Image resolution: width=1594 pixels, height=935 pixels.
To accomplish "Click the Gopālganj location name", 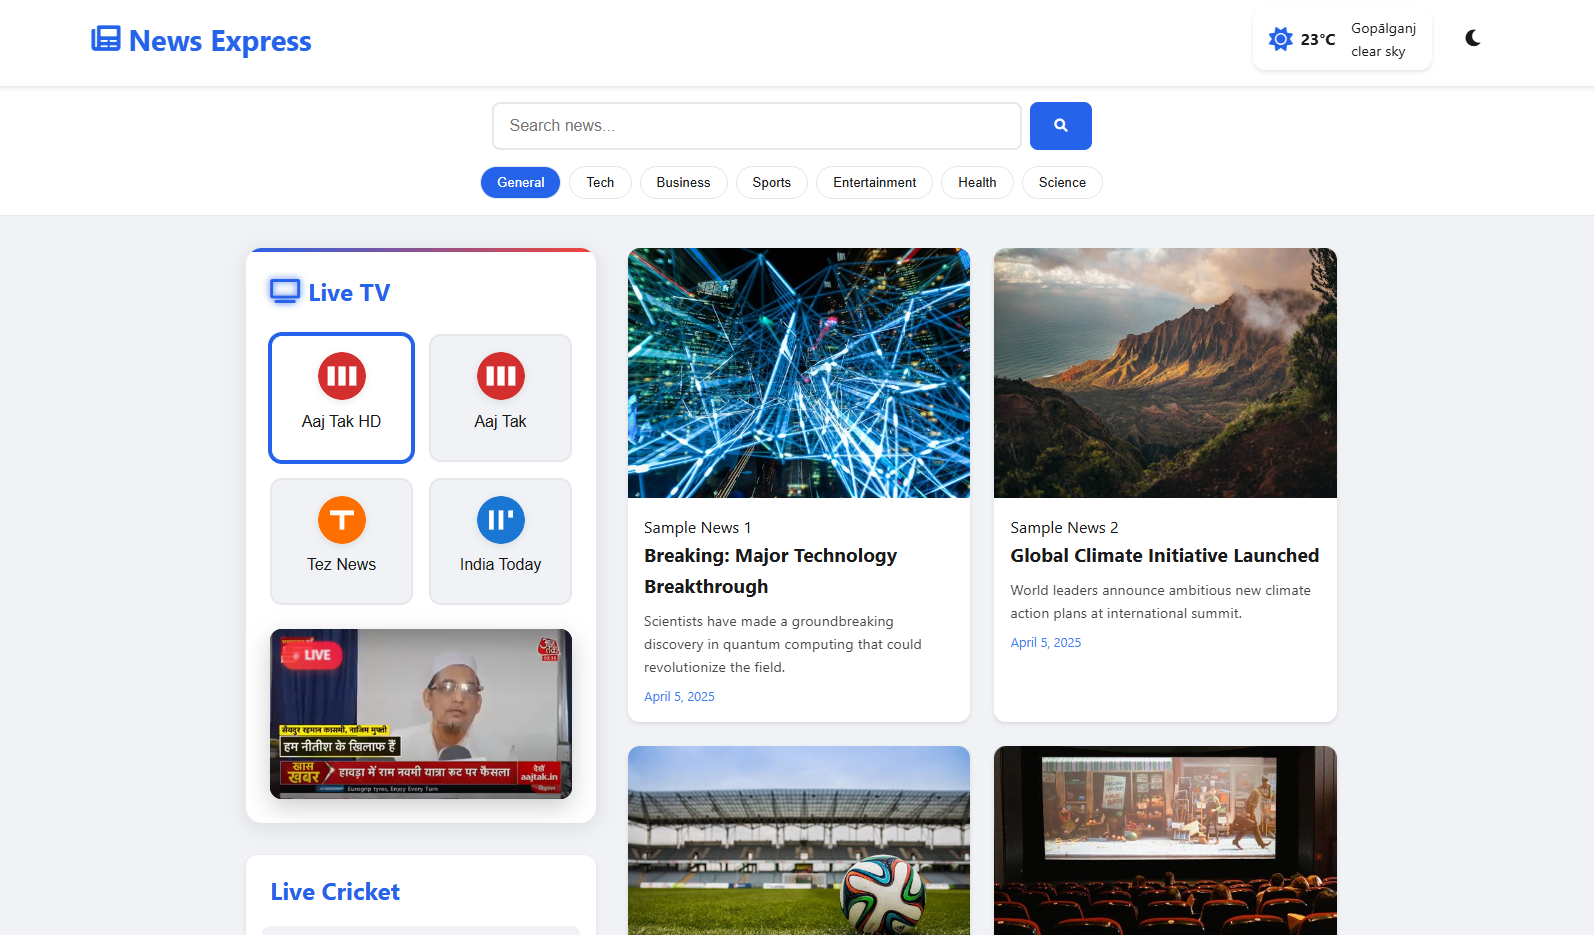I will pyautogui.click(x=1383, y=29).
